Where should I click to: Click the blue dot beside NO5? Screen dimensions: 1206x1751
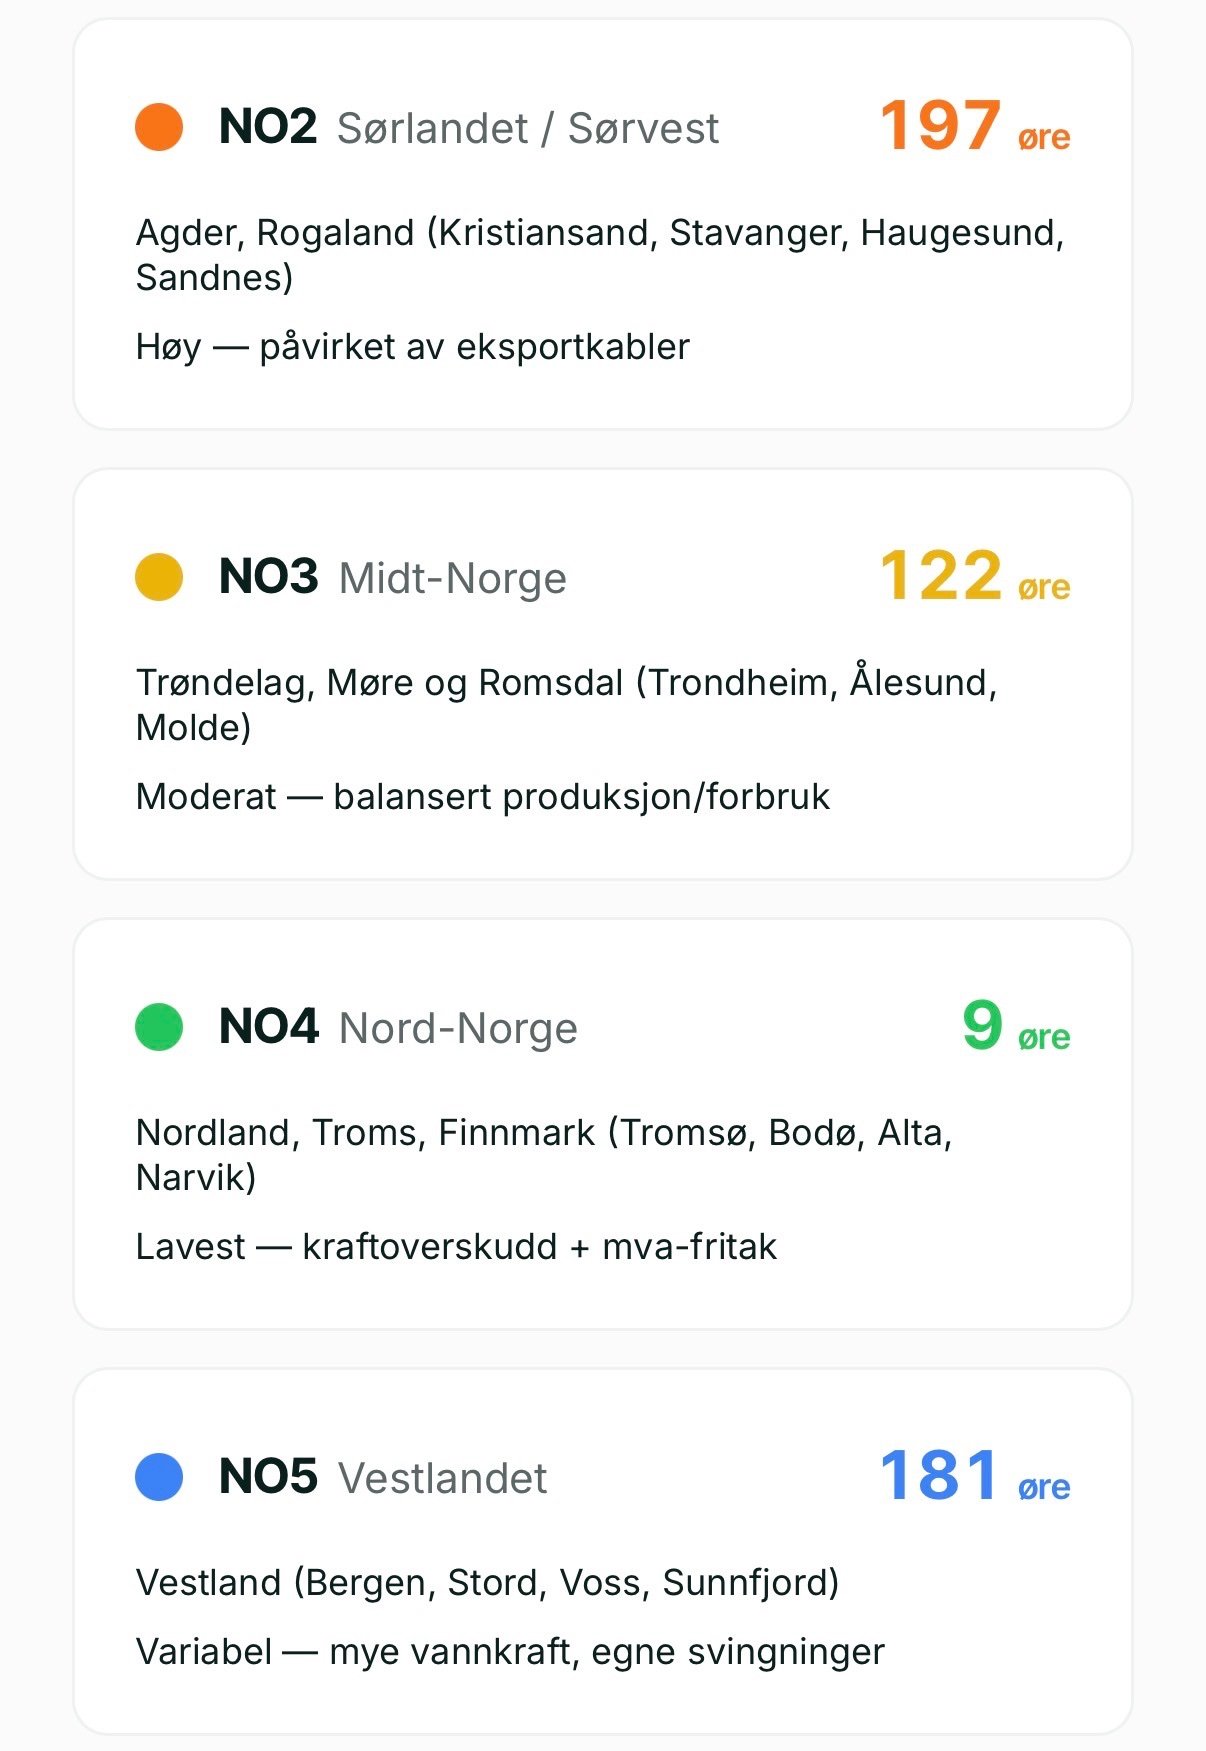(x=159, y=1477)
